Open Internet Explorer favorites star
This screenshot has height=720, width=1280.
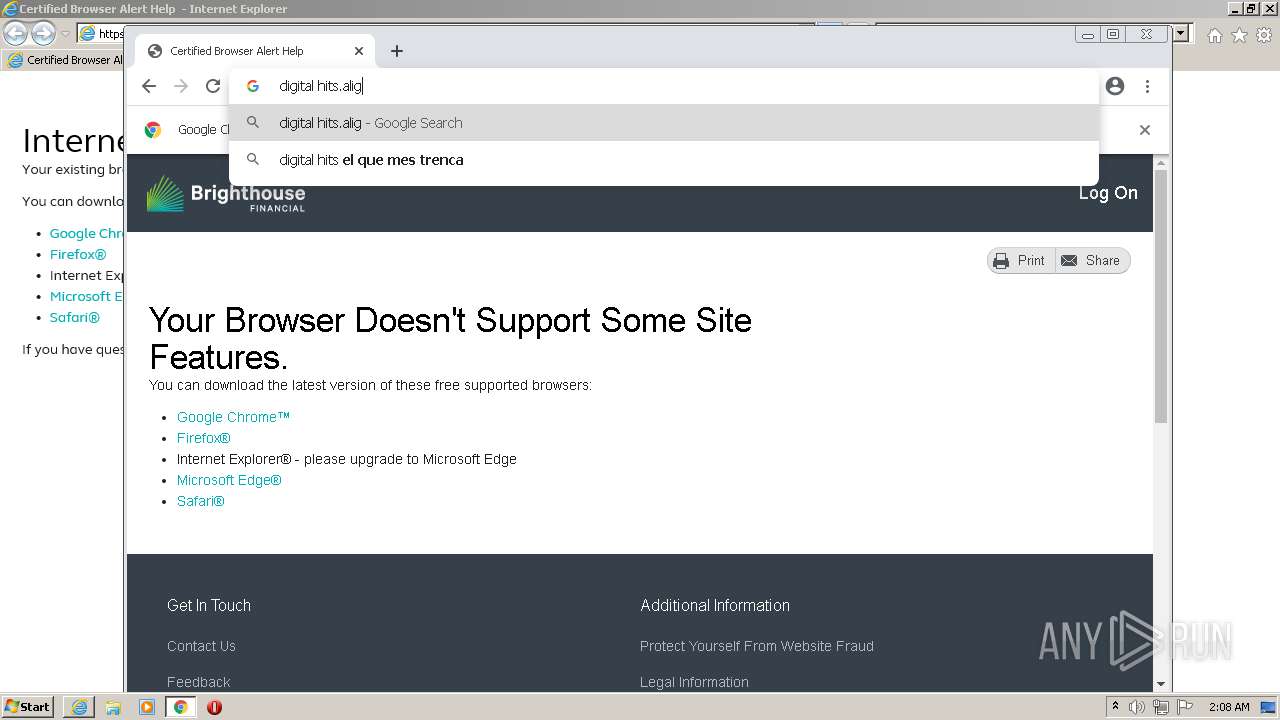point(1239,35)
